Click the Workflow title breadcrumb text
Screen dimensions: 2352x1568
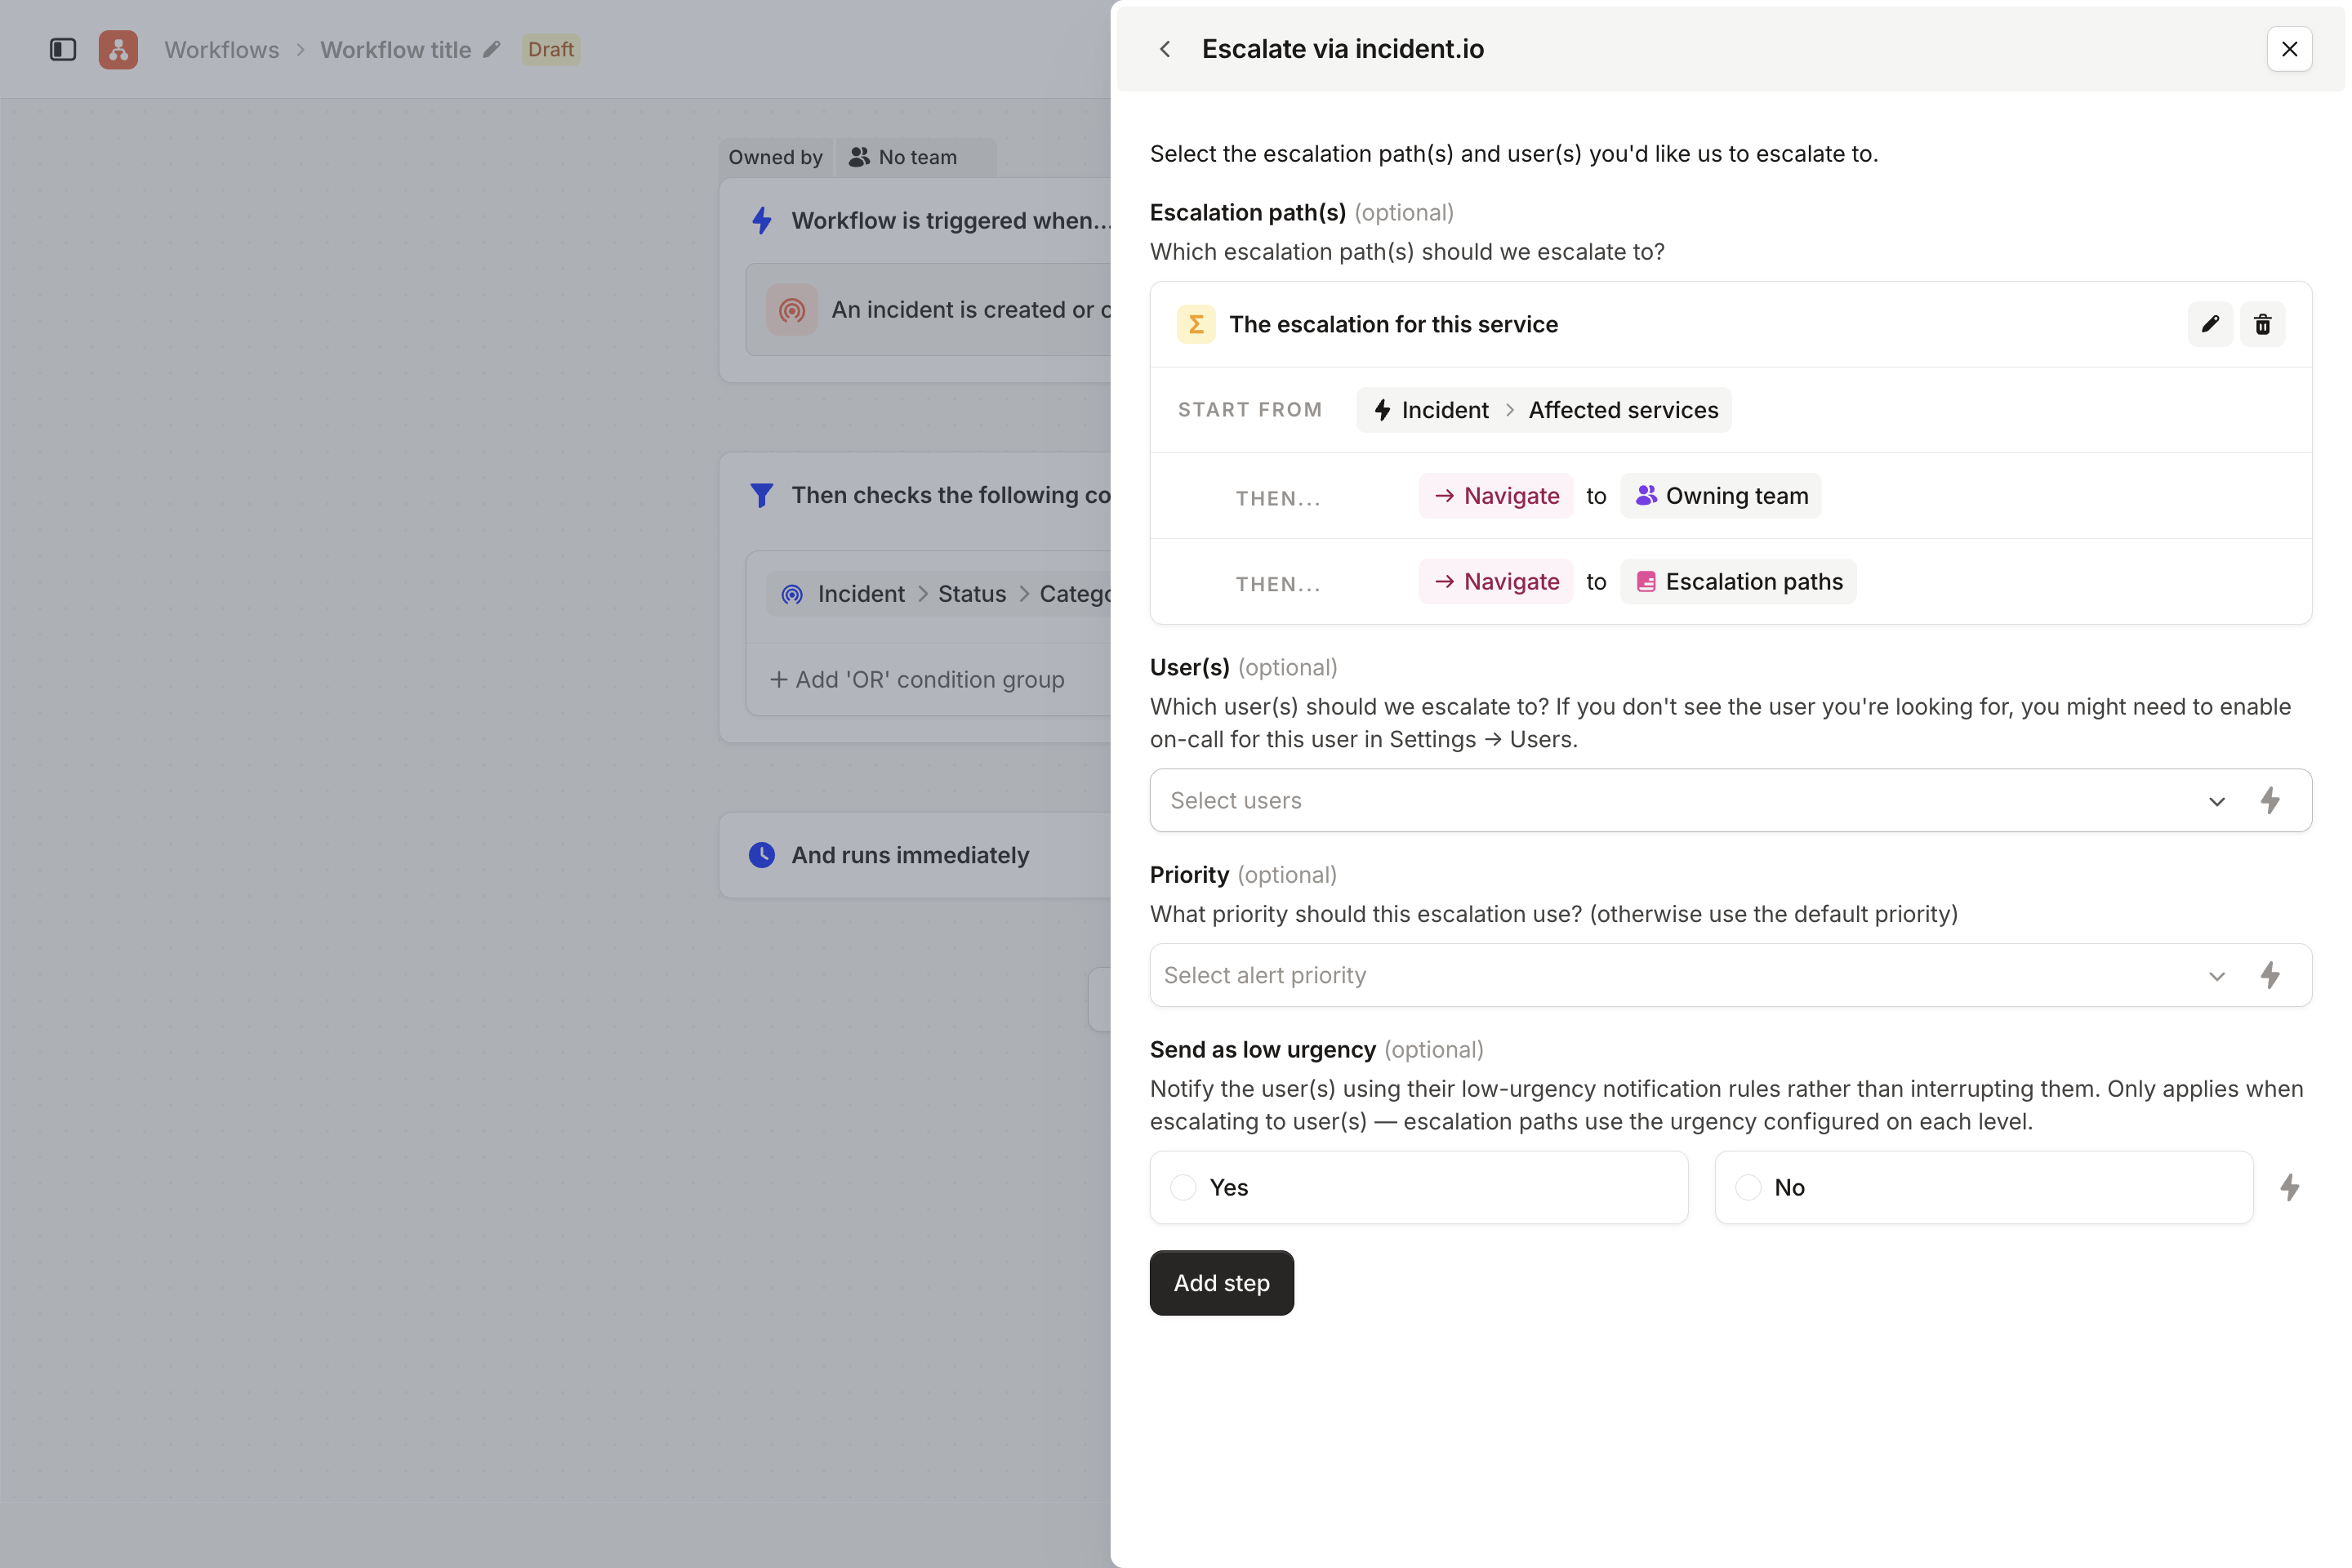click(395, 49)
